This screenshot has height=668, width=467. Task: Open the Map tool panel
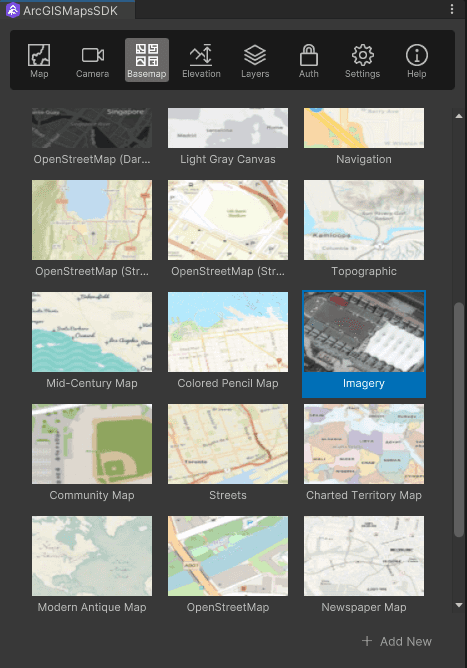(39, 60)
